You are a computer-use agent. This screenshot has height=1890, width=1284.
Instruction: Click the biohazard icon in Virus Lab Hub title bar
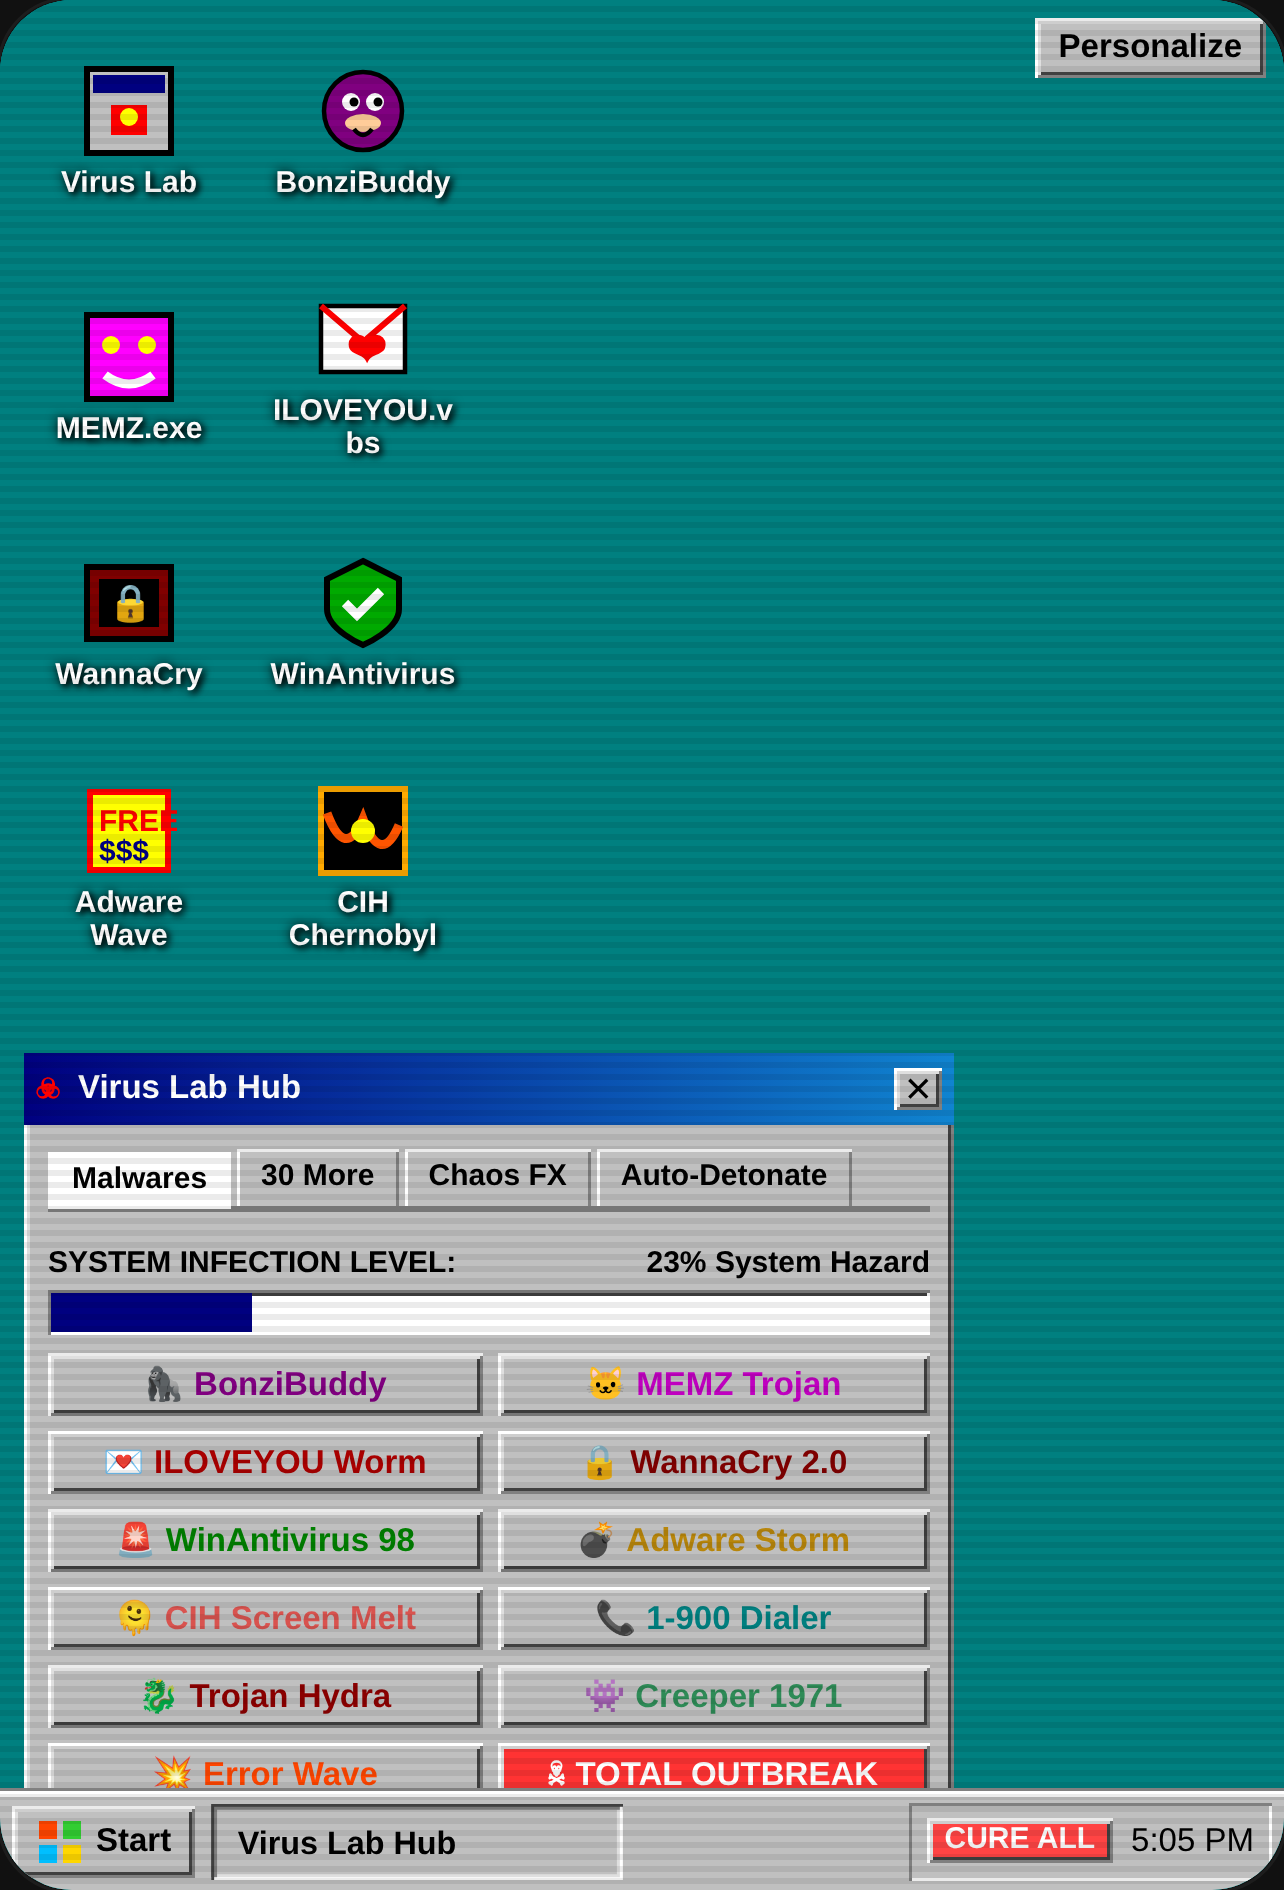pos(48,1088)
